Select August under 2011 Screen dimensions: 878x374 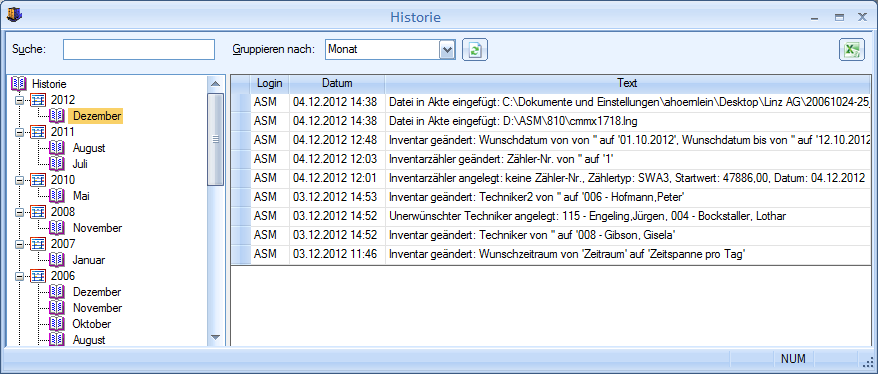[x=89, y=148]
